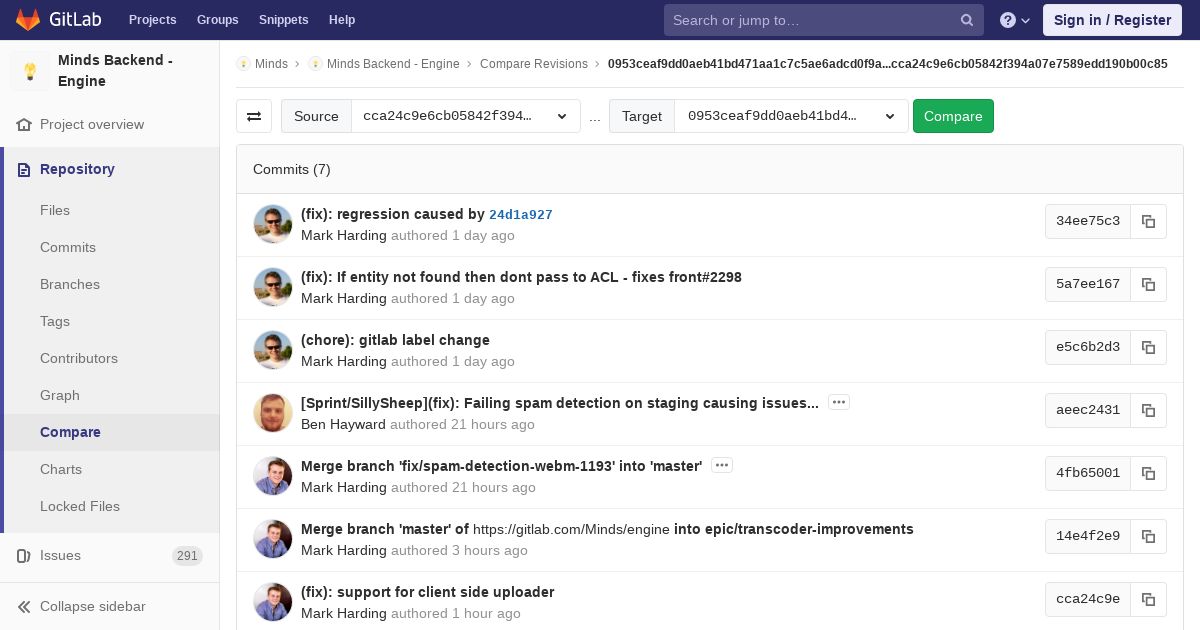Click the Repository file icon in sidebar

(24, 170)
